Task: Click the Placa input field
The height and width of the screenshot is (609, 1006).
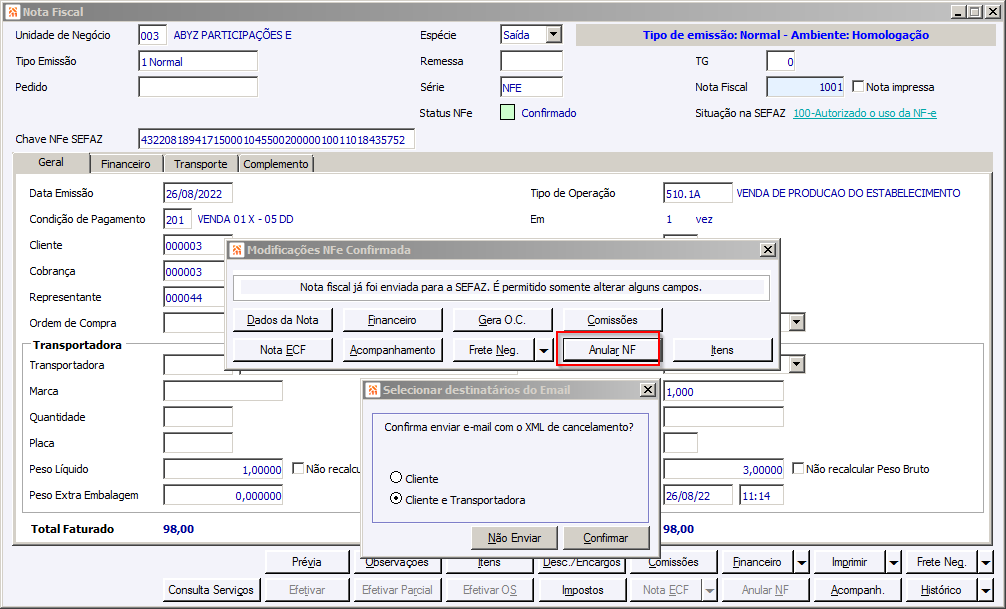Action: pyautogui.click(x=198, y=443)
